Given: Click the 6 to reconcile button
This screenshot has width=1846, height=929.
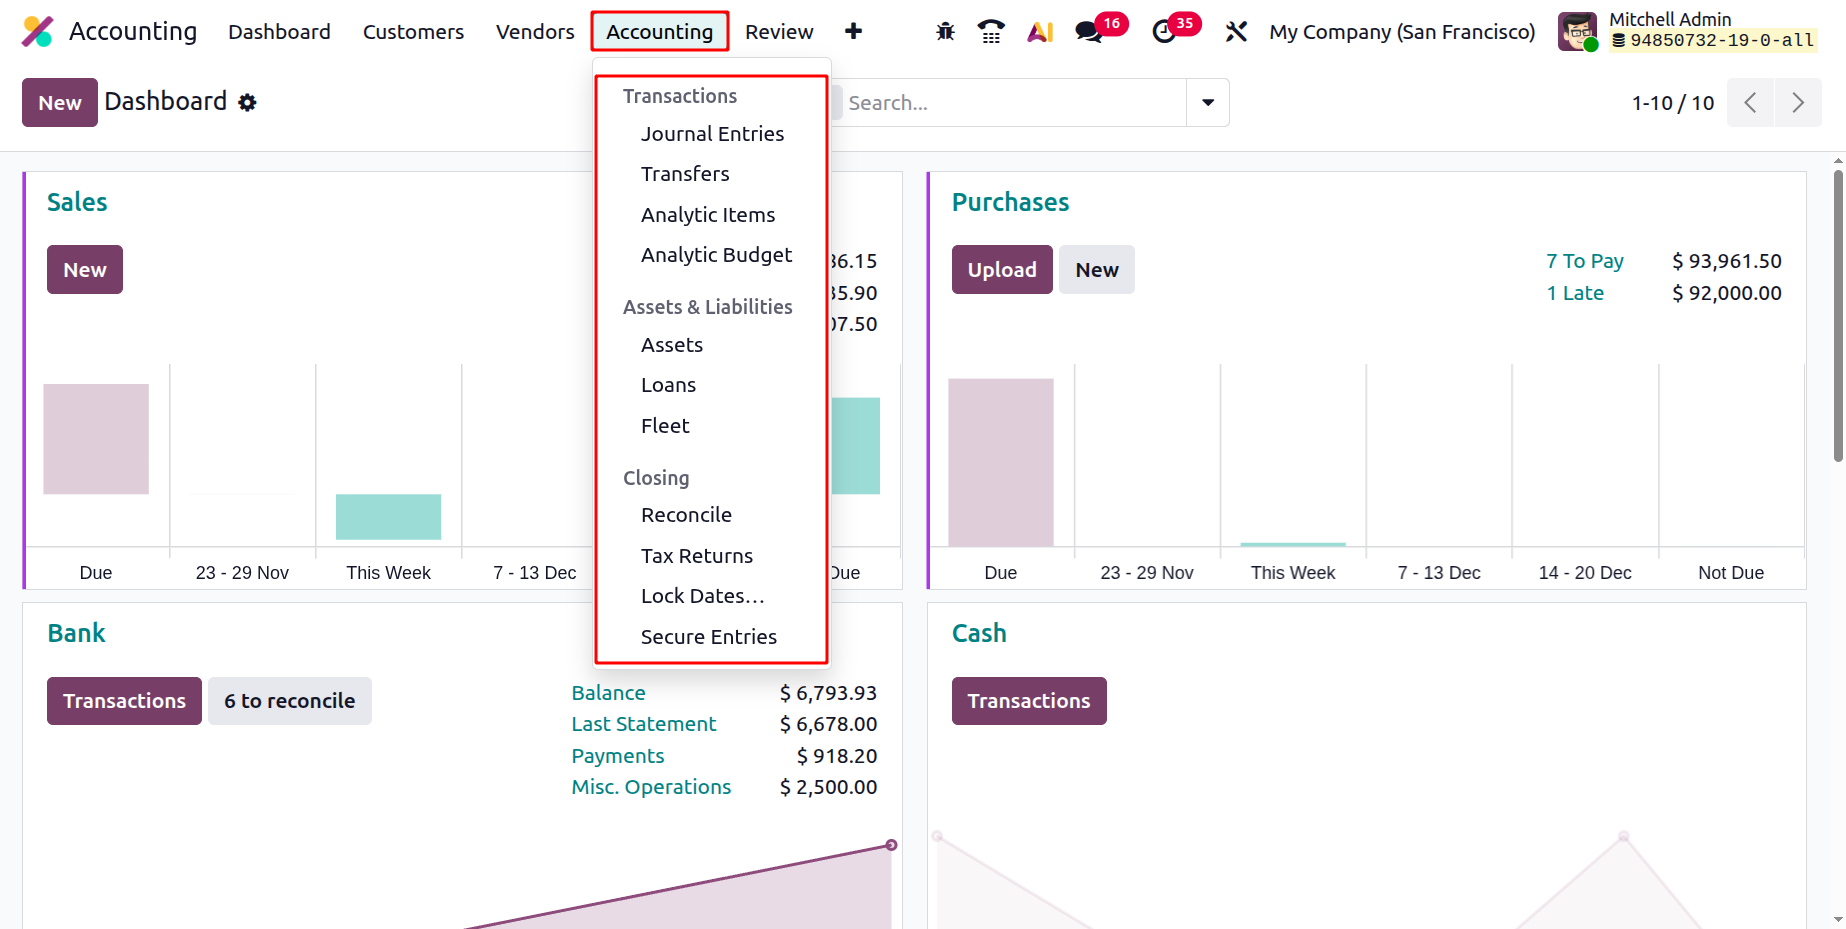Looking at the screenshot, I should click(289, 701).
